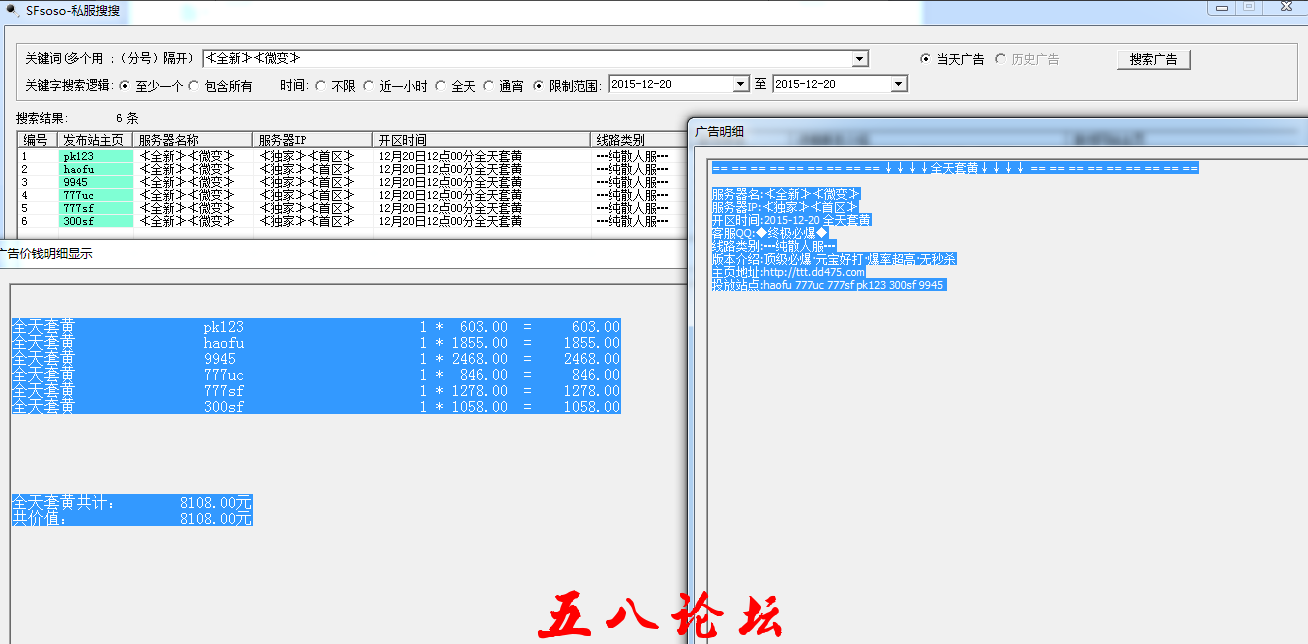Click the 服务器名称 column header
This screenshot has width=1308, height=644.
pyautogui.click(x=189, y=138)
